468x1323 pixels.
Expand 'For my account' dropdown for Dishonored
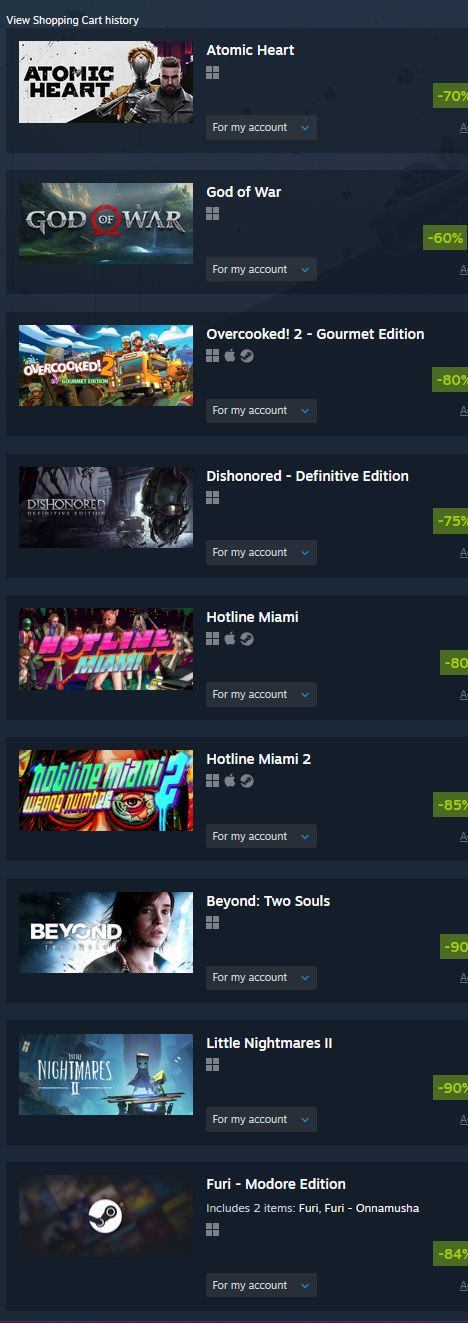click(261, 553)
